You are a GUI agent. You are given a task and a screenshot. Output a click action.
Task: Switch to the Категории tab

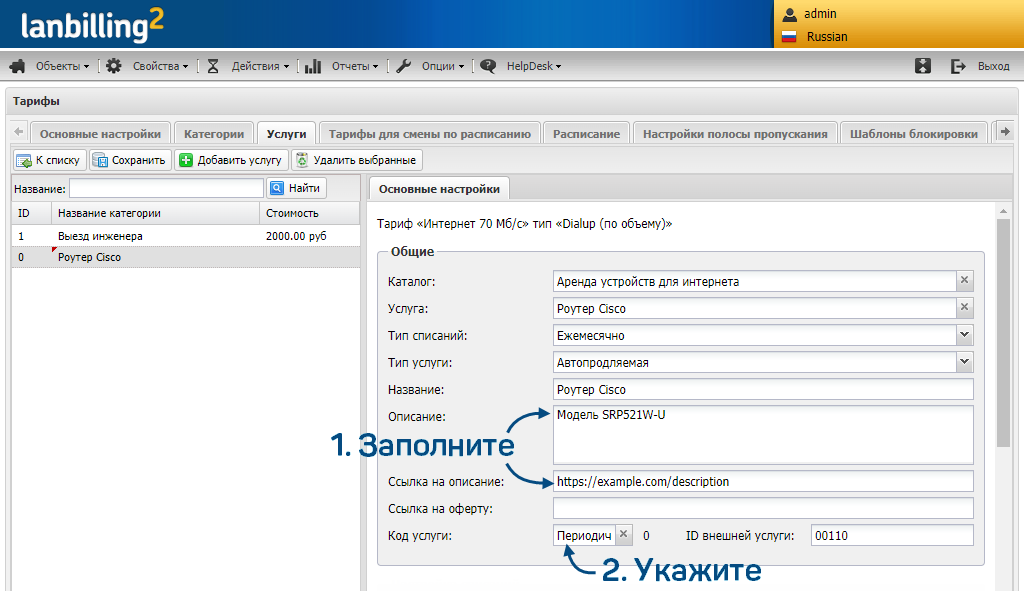(x=213, y=134)
